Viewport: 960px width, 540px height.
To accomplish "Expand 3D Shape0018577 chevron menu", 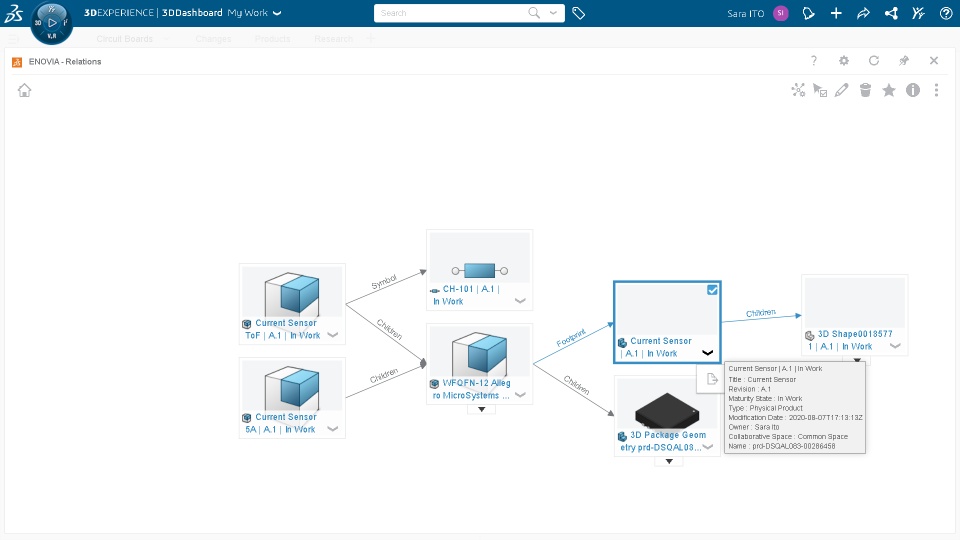I will [x=894, y=346].
